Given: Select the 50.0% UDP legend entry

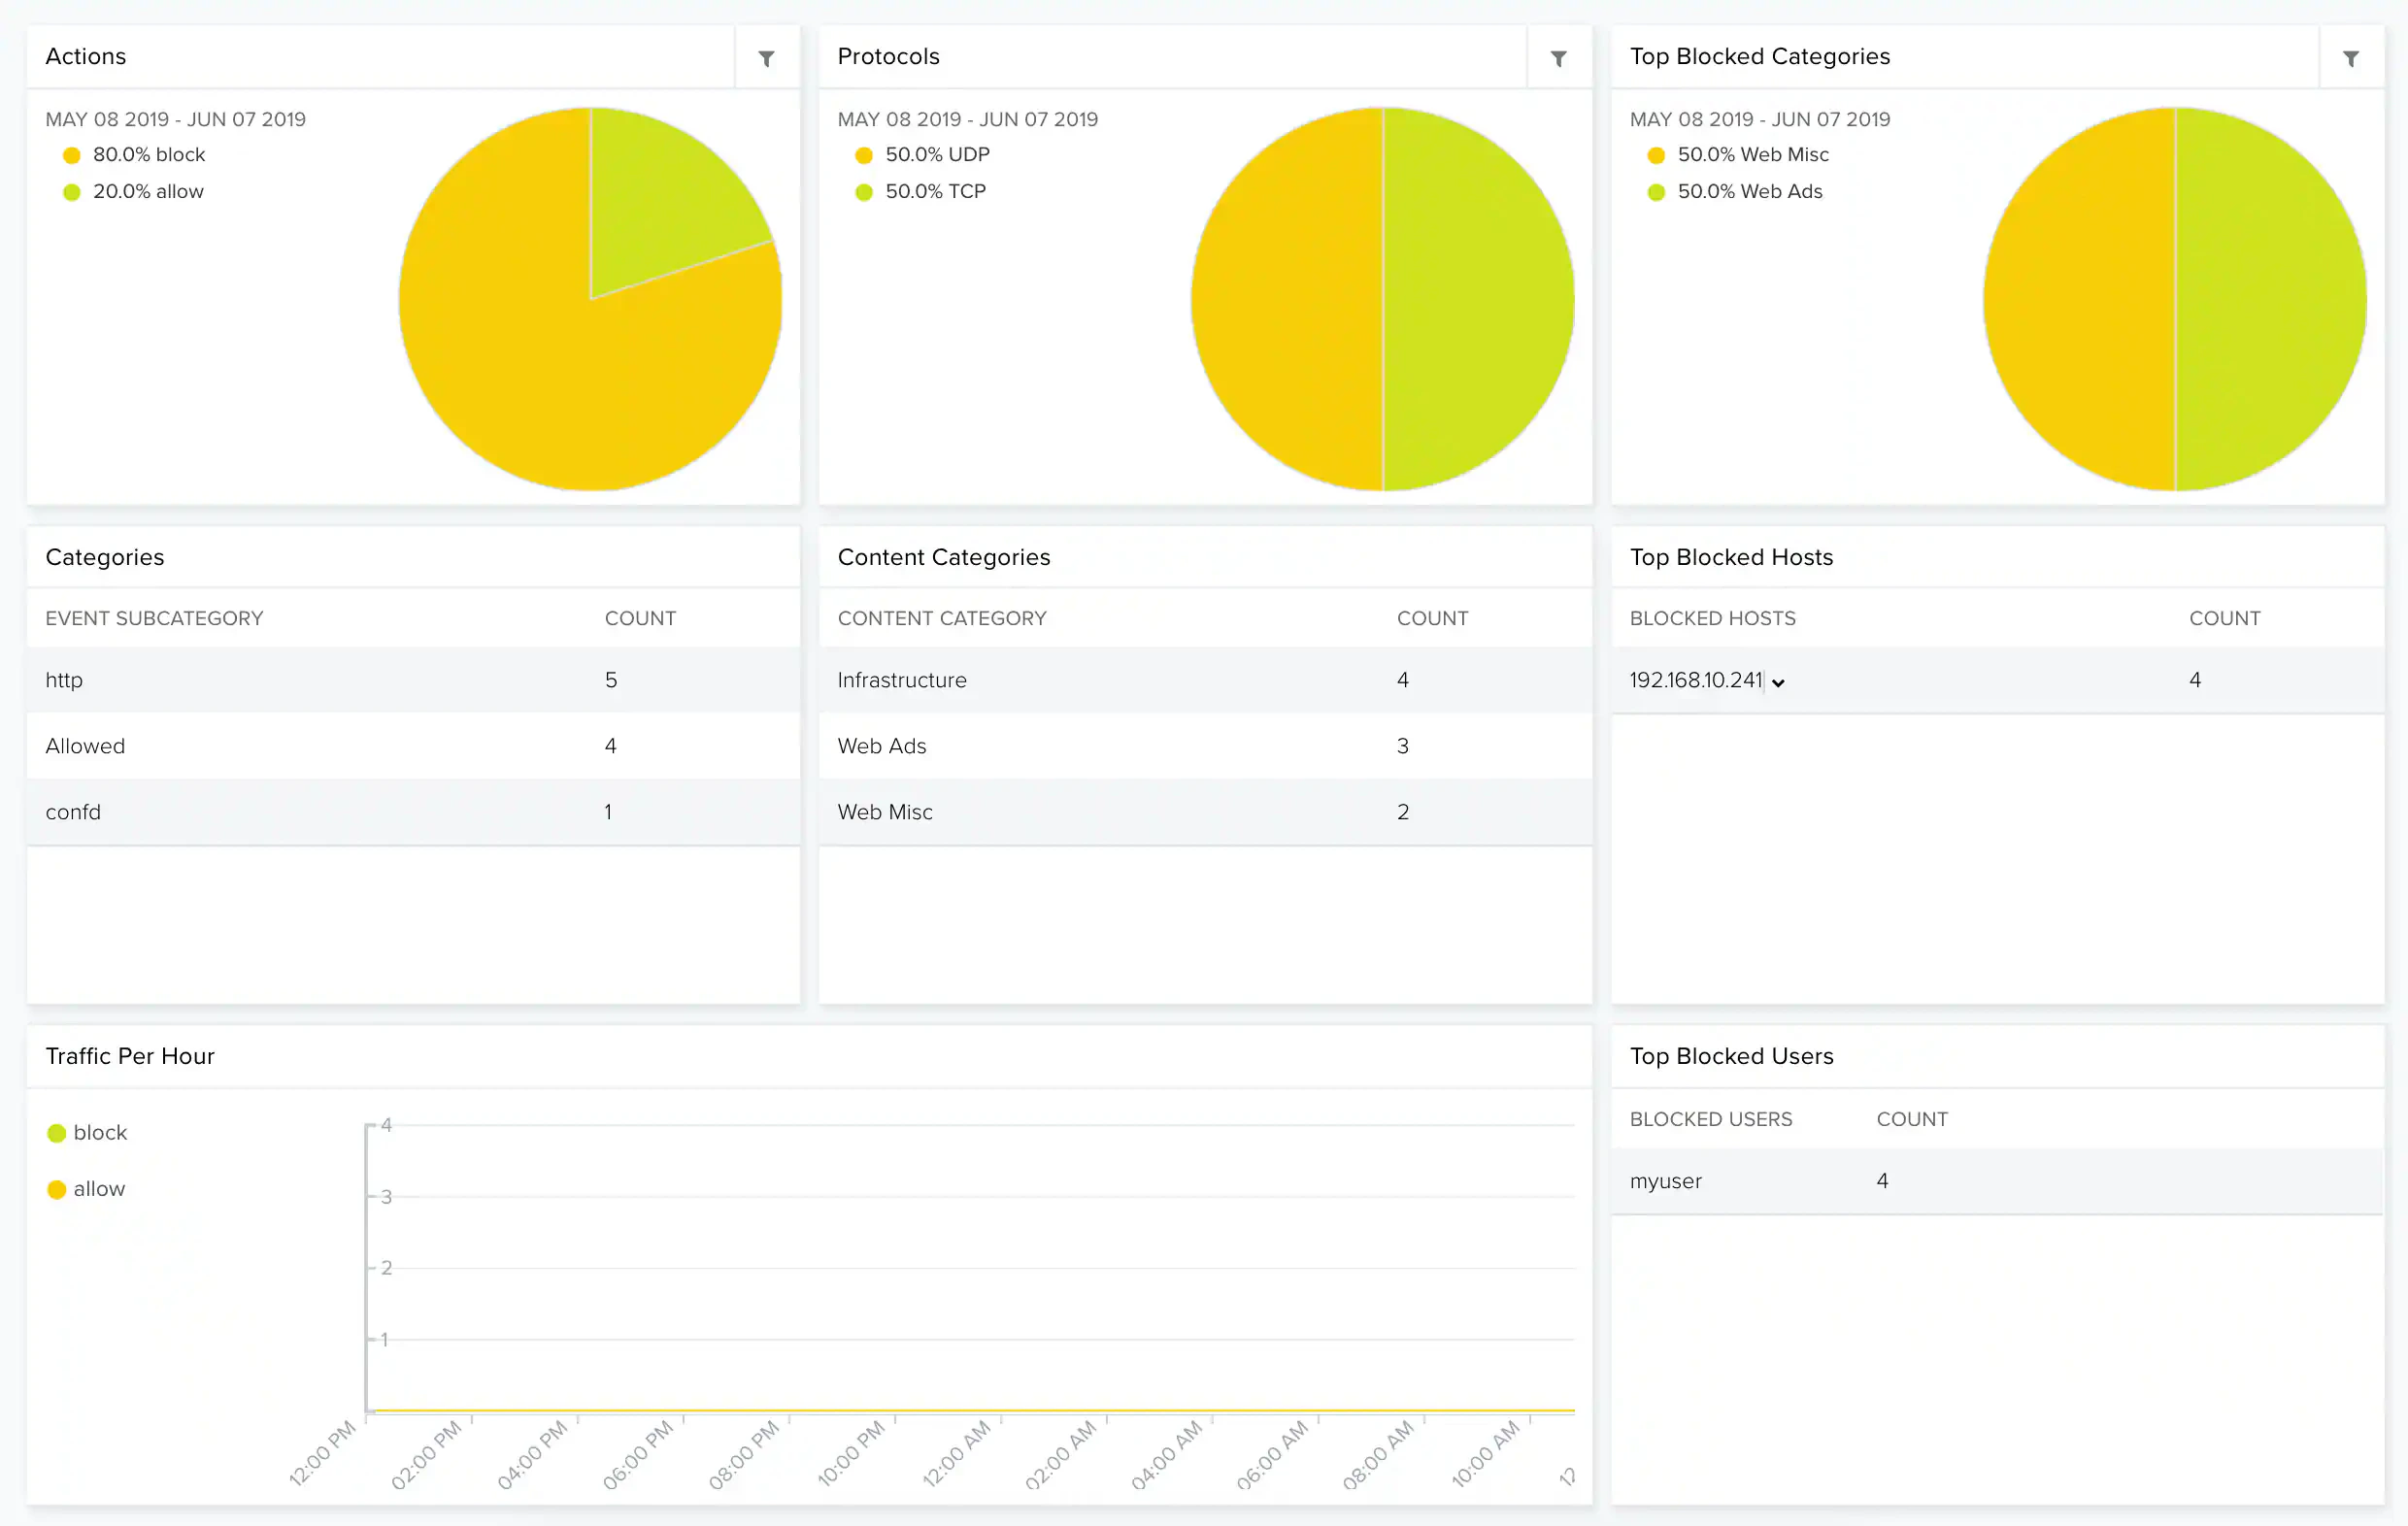Looking at the screenshot, I should [x=936, y=155].
